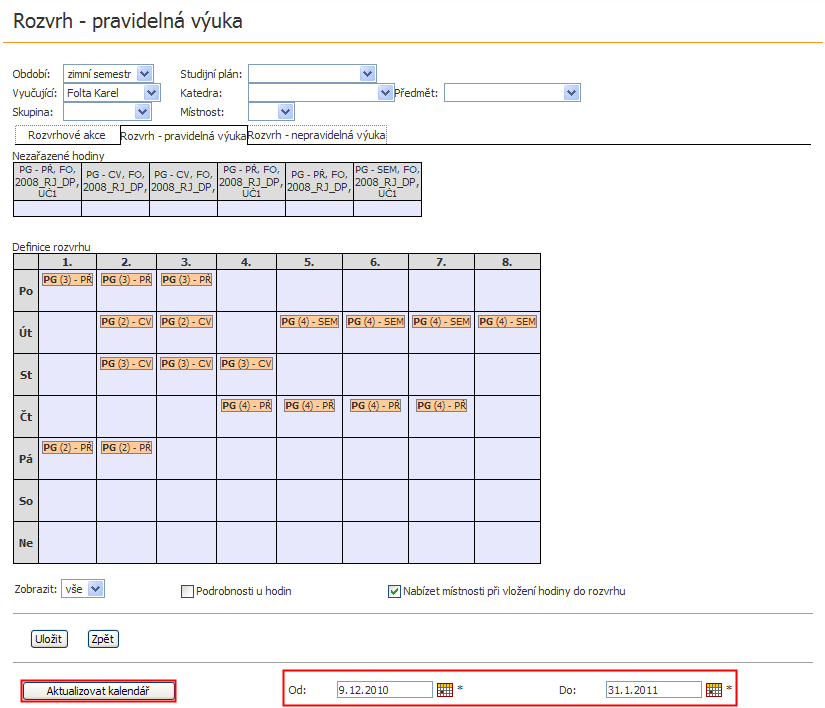Select PG (3) - PŘ in Monday period 2
This screenshot has width=825, height=708.
127,279
